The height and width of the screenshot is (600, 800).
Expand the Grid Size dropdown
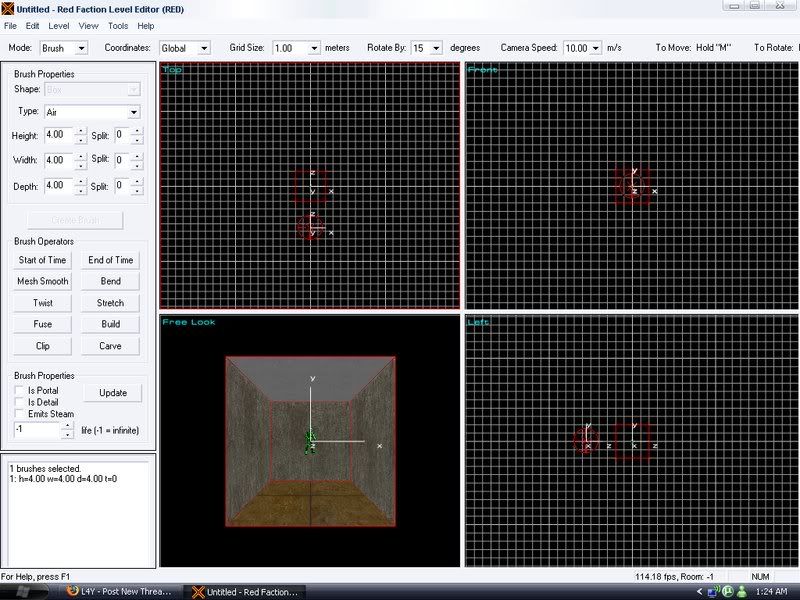pyautogui.click(x=314, y=48)
